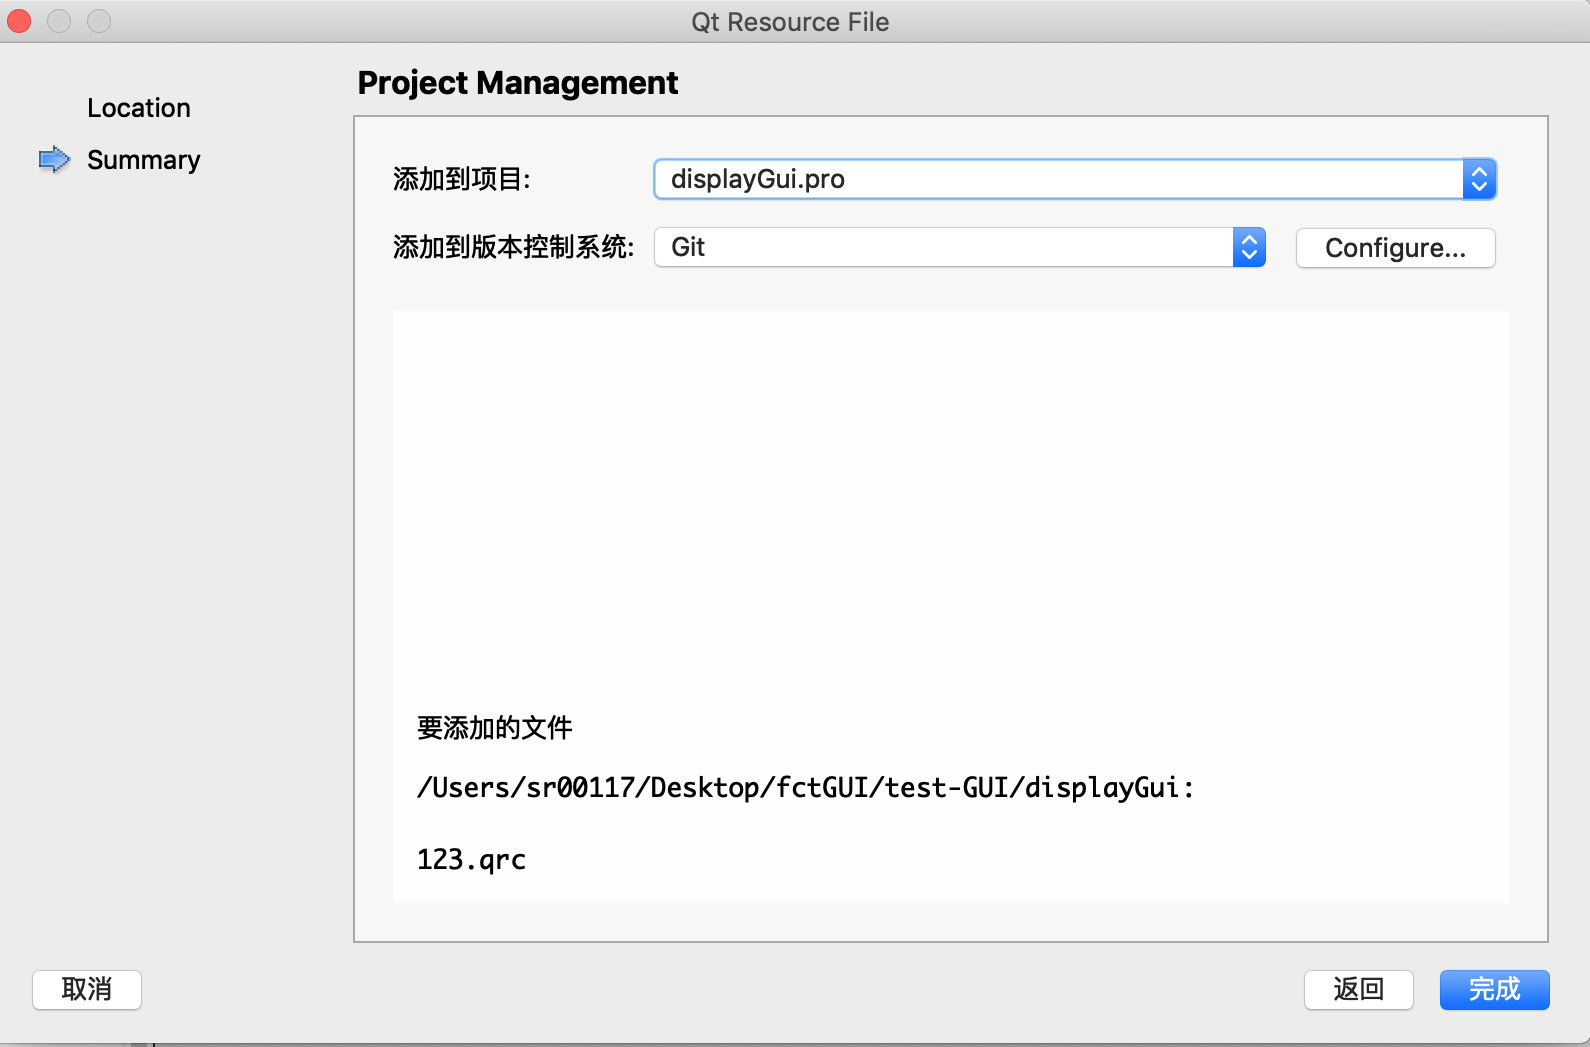Click inside the project selection field

click(1000, 179)
